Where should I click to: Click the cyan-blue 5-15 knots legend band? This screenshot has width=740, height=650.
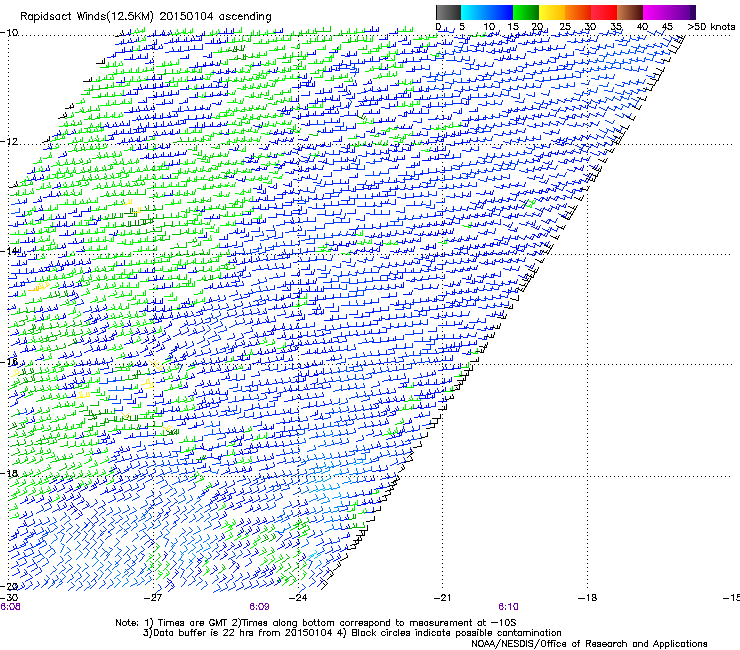point(487,12)
